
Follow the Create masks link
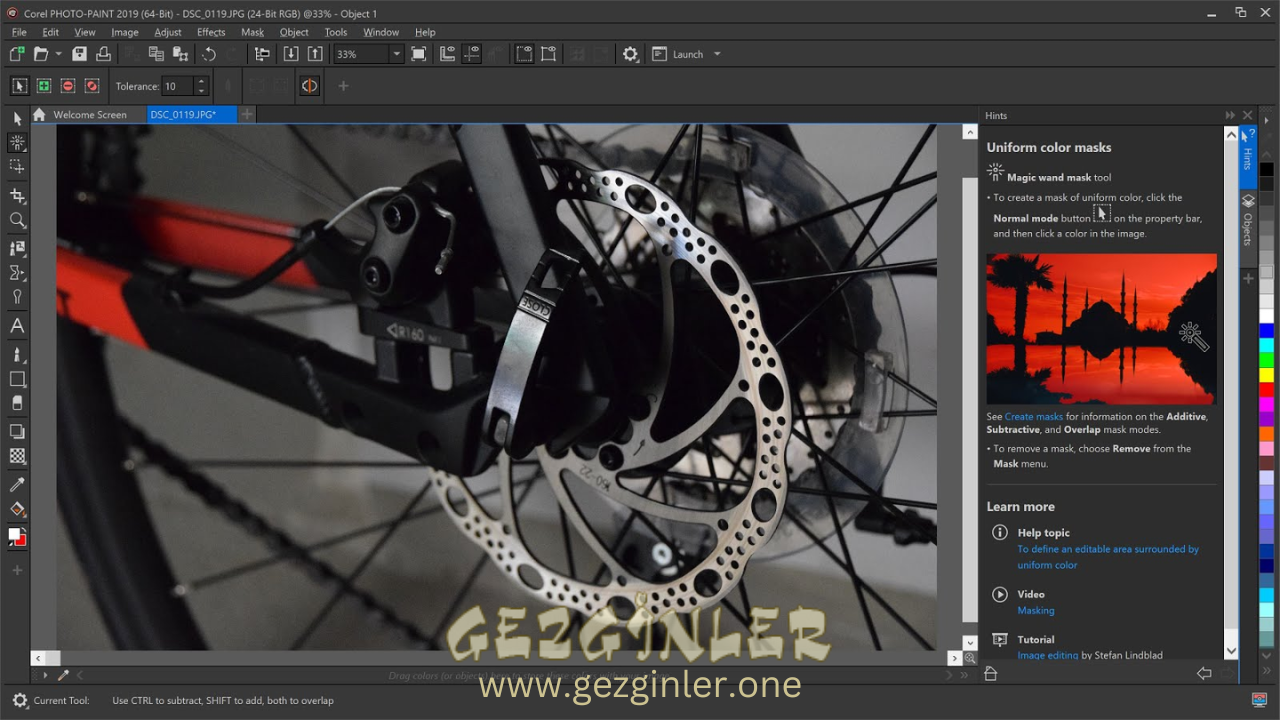tap(1033, 416)
